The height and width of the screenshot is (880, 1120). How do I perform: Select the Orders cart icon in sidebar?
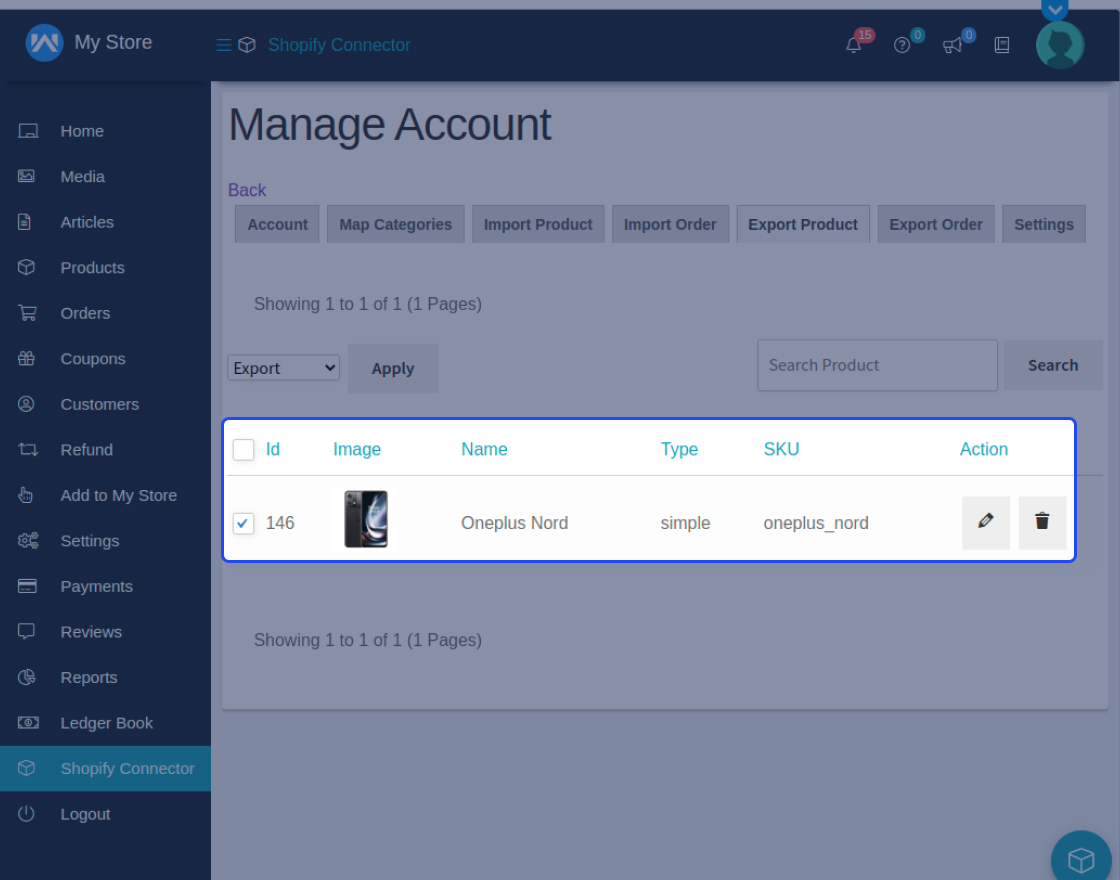(28, 313)
